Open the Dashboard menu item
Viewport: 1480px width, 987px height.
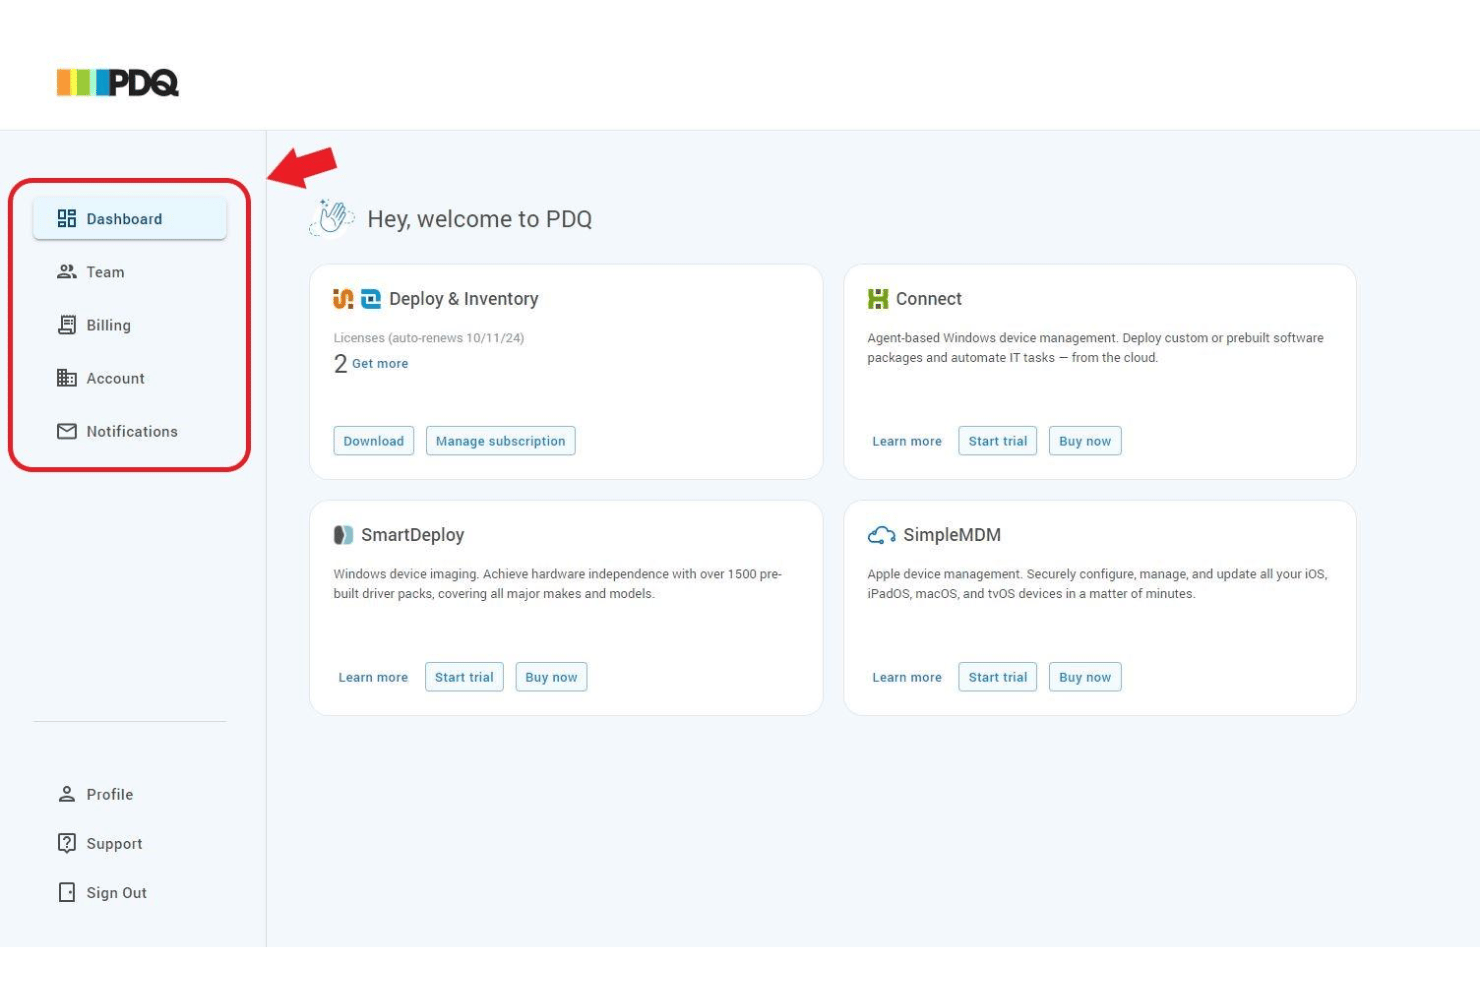pyautogui.click(x=130, y=218)
